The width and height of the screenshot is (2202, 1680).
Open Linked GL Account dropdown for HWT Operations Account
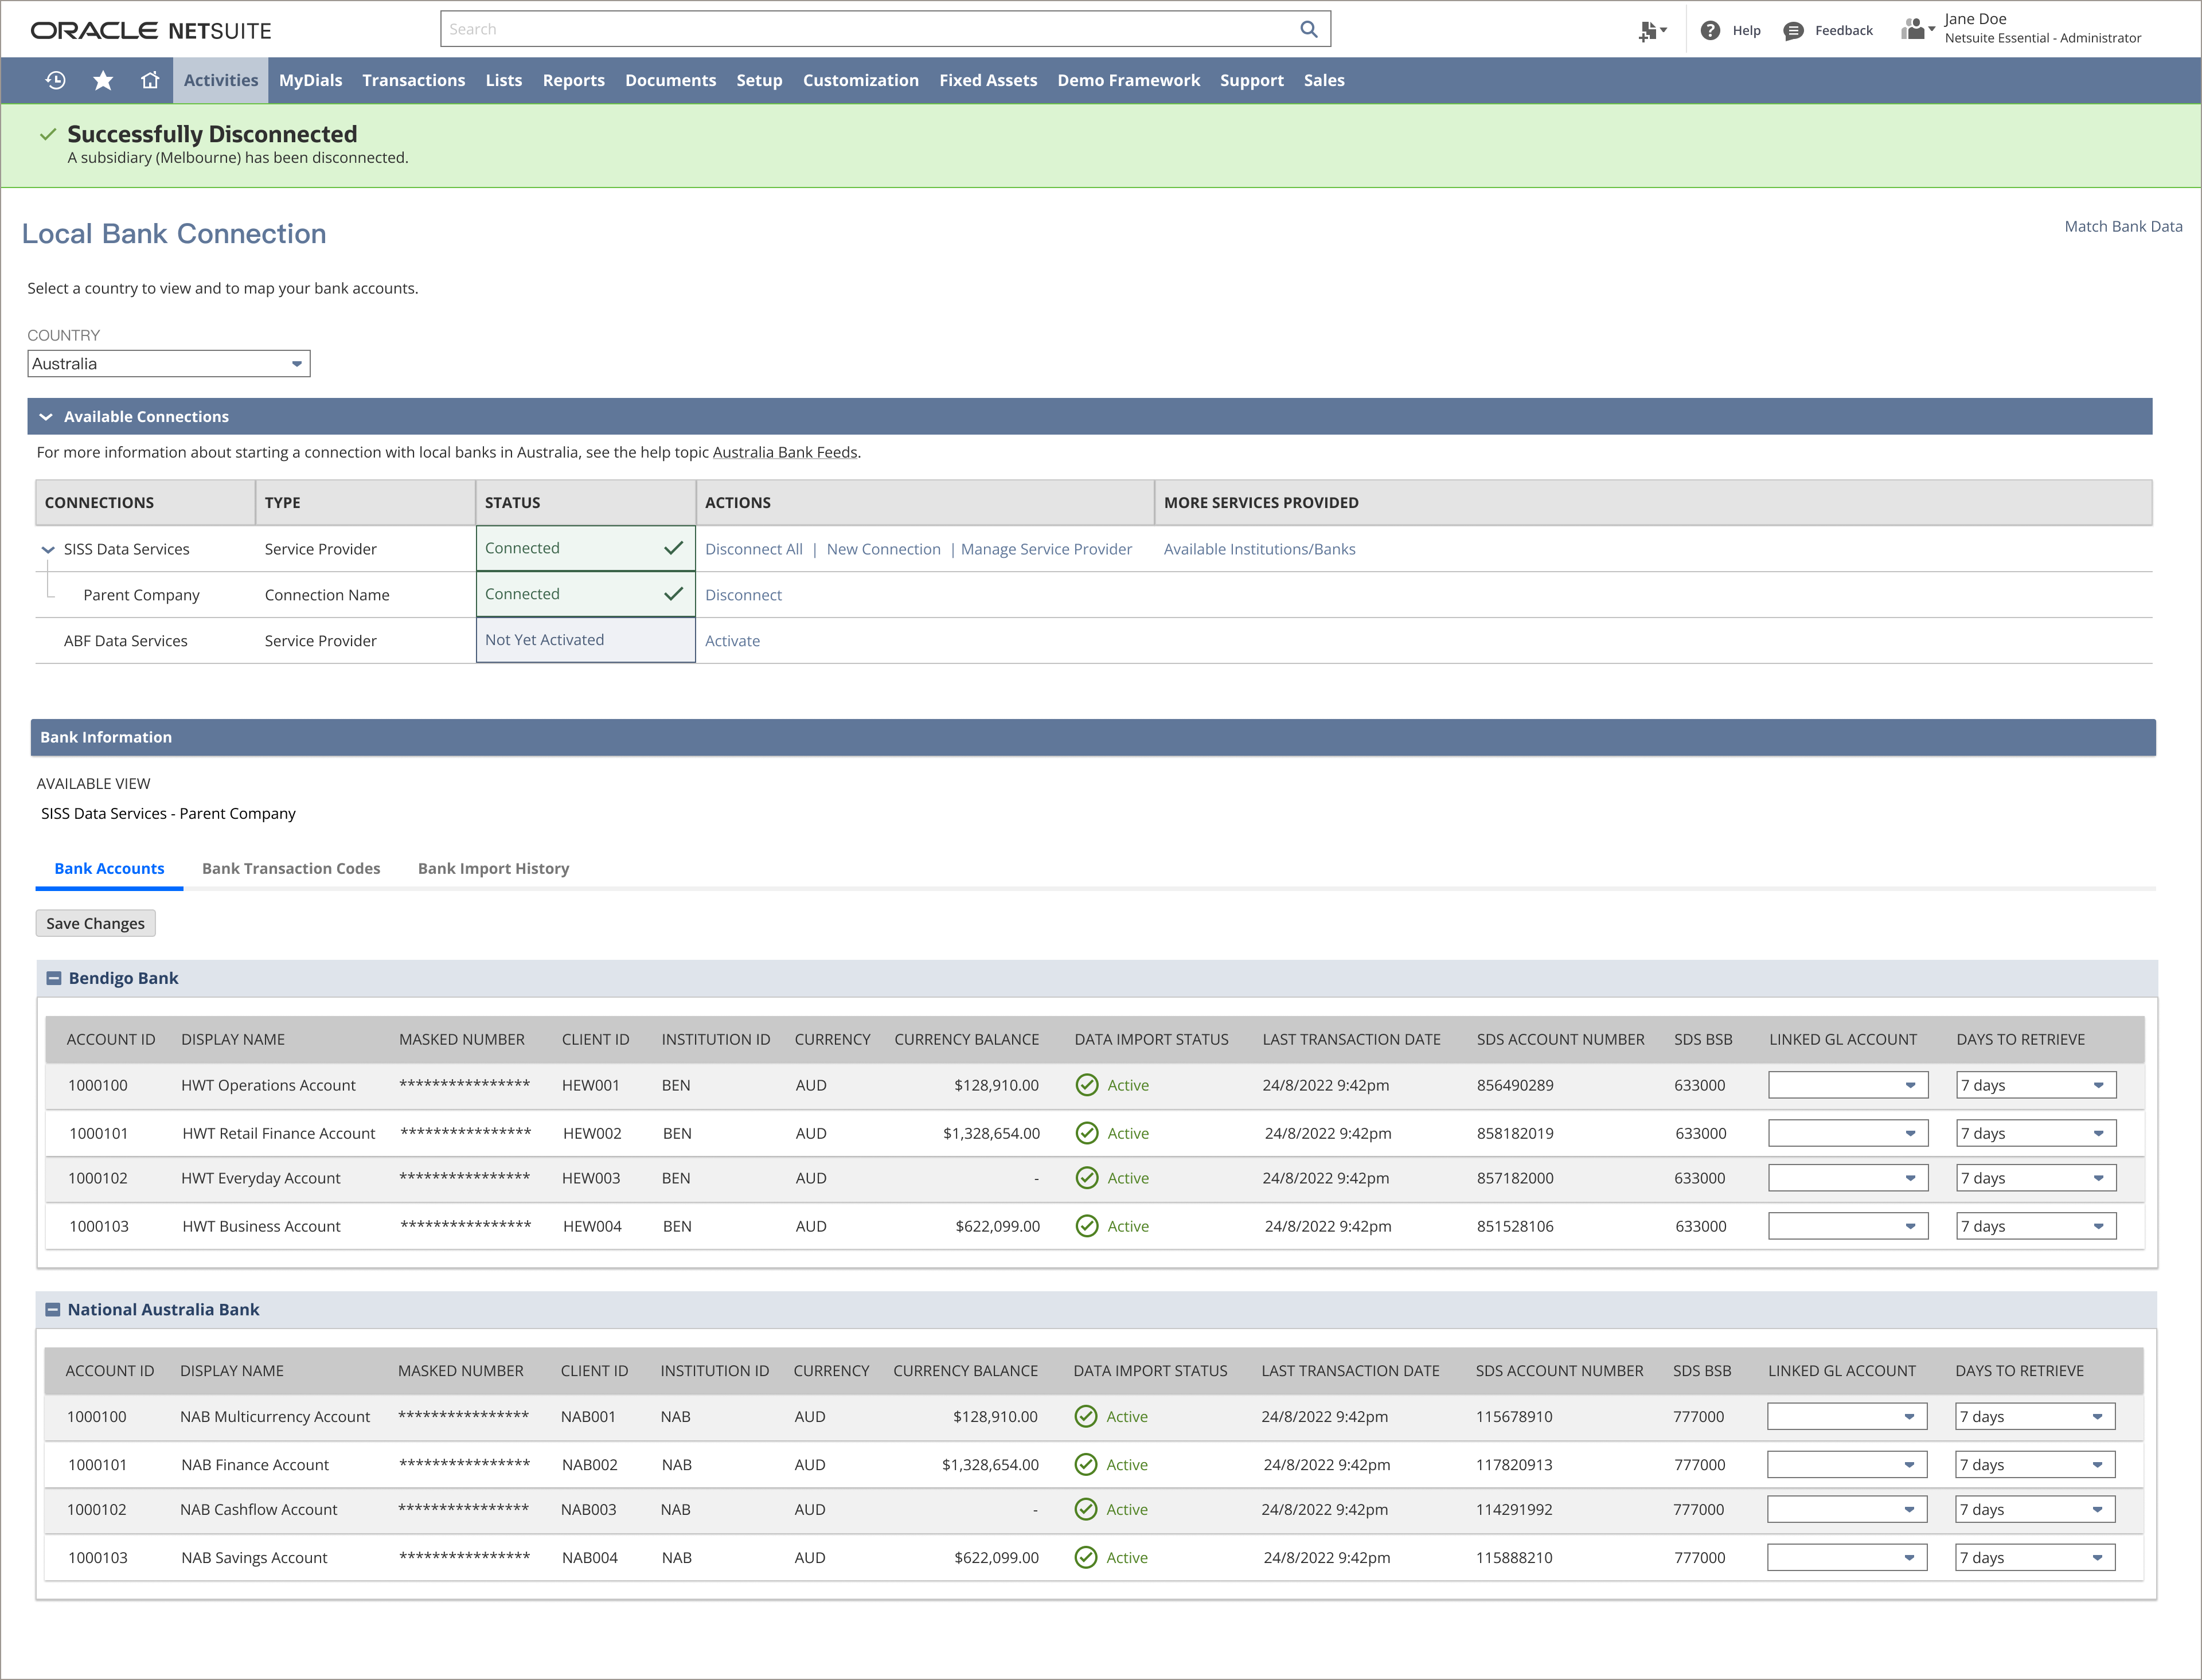click(x=1848, y=1085)
